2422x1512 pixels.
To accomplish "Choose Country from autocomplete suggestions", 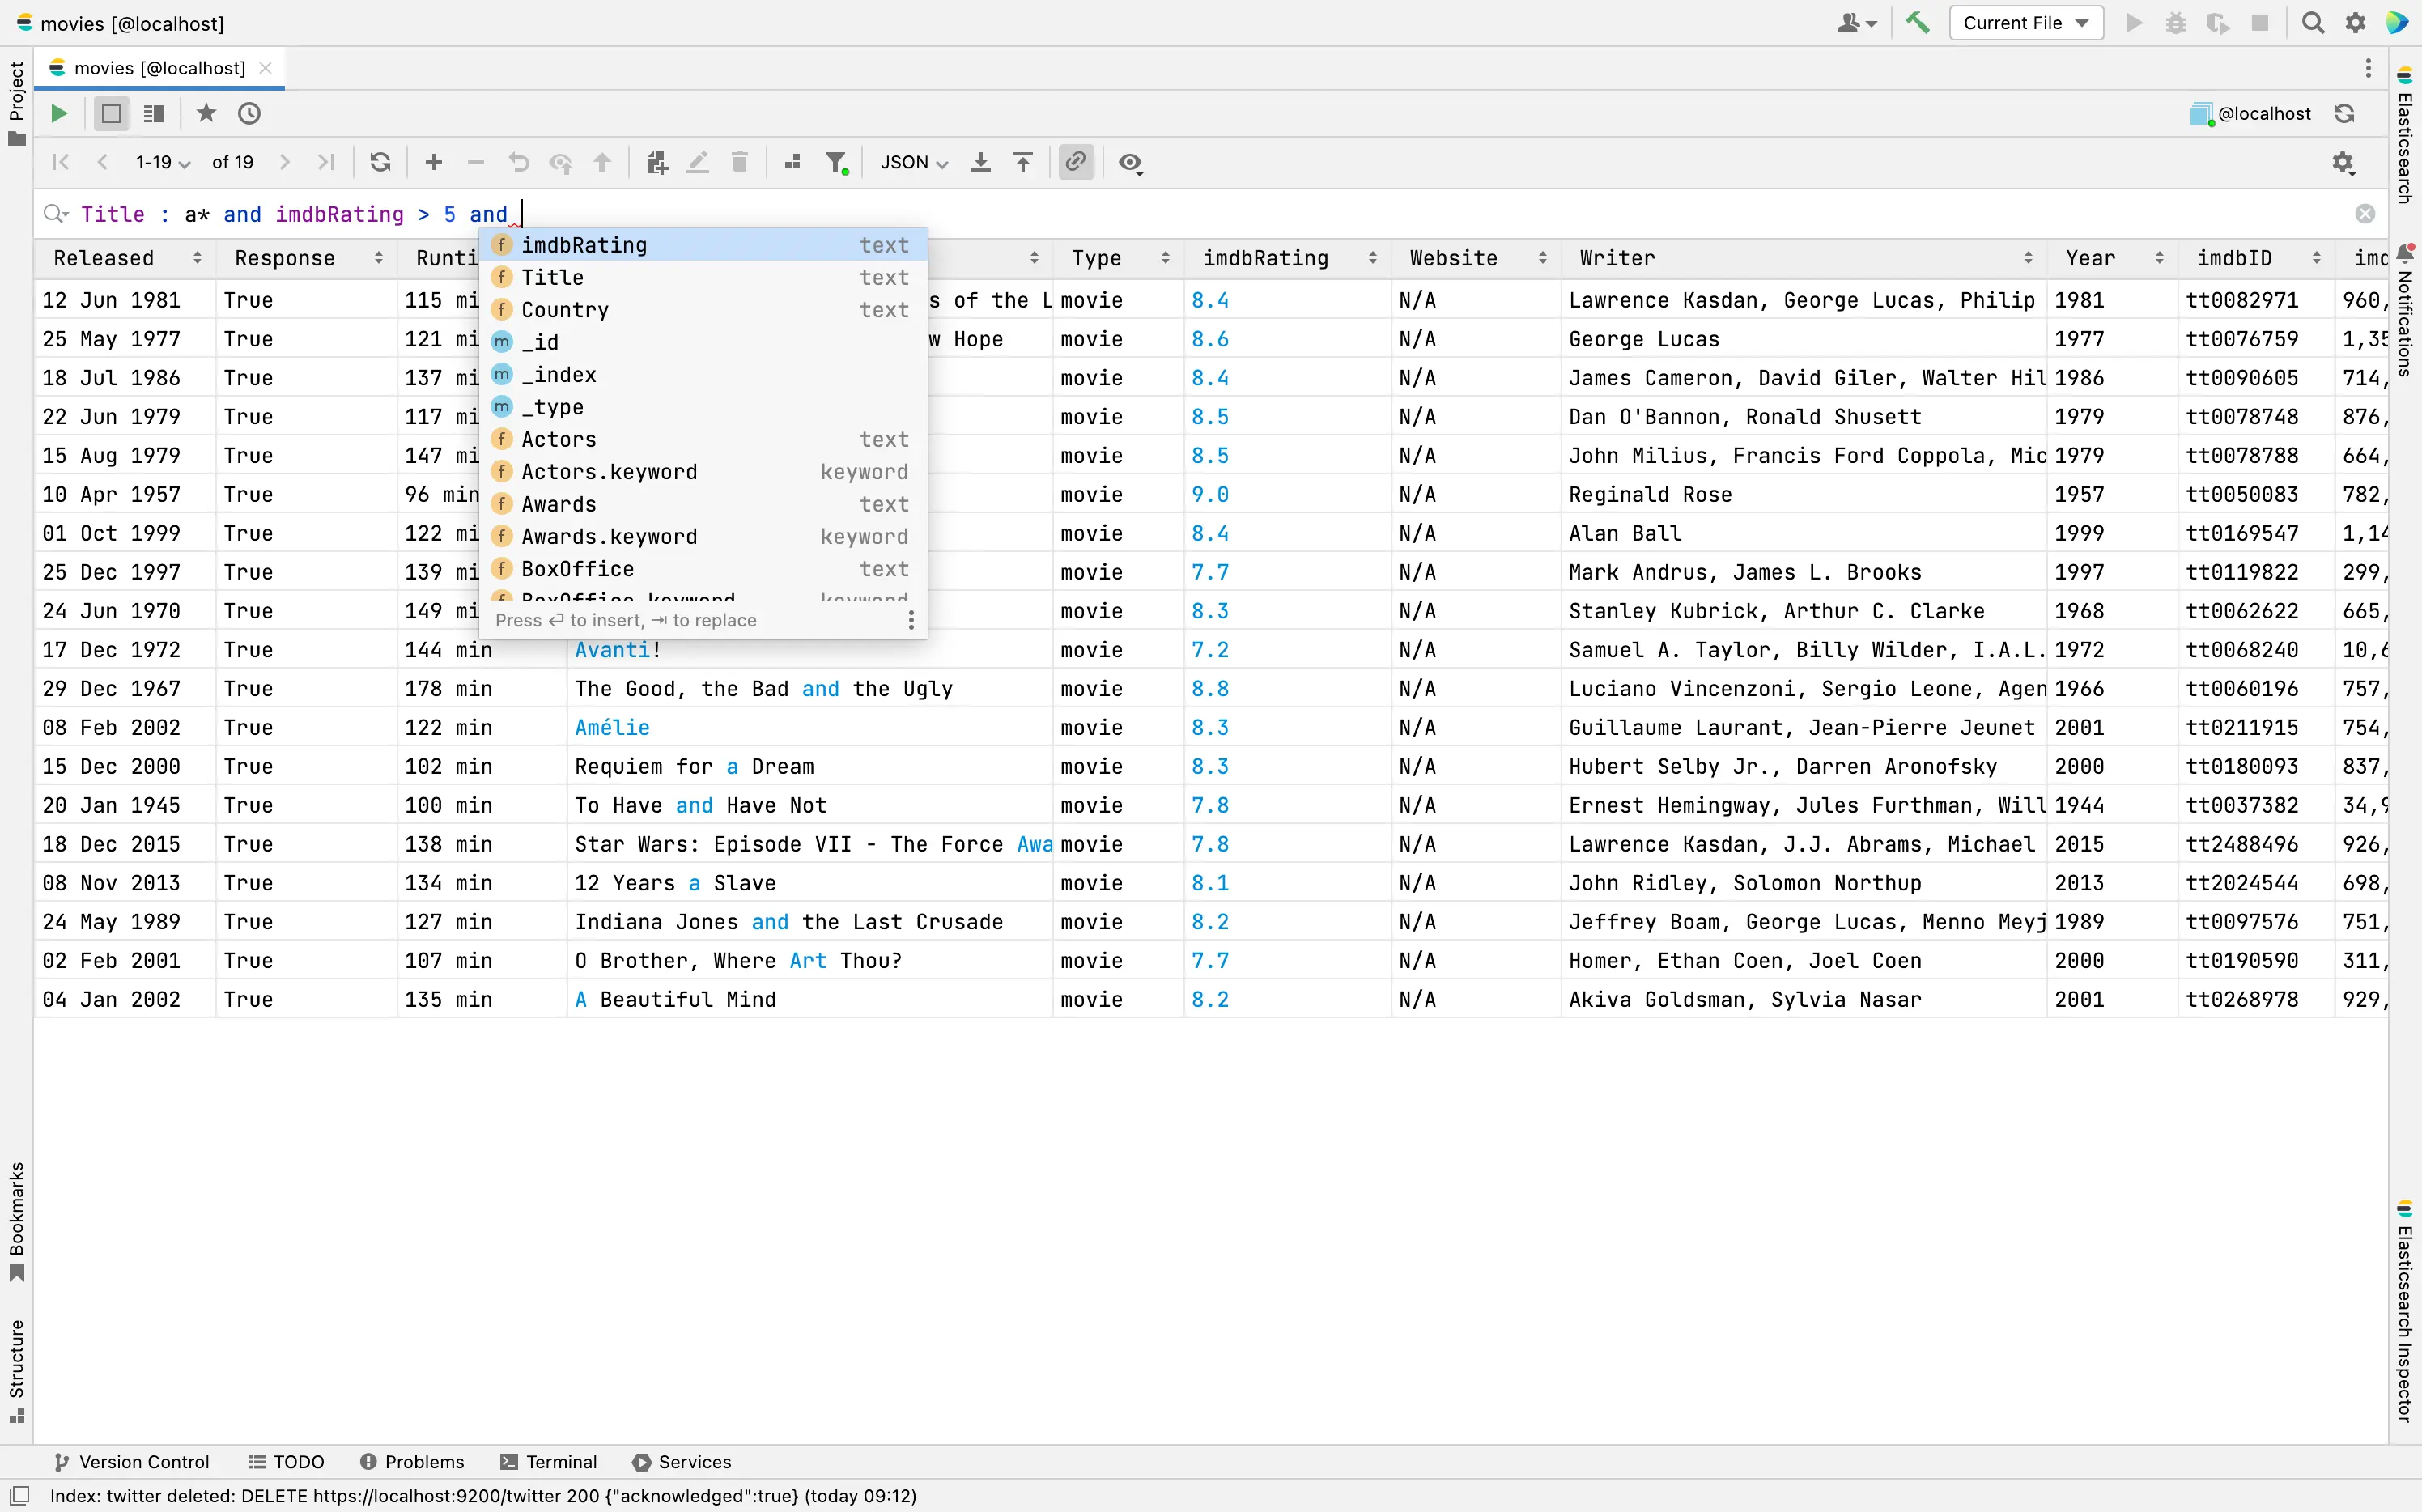I will point(565,310).
